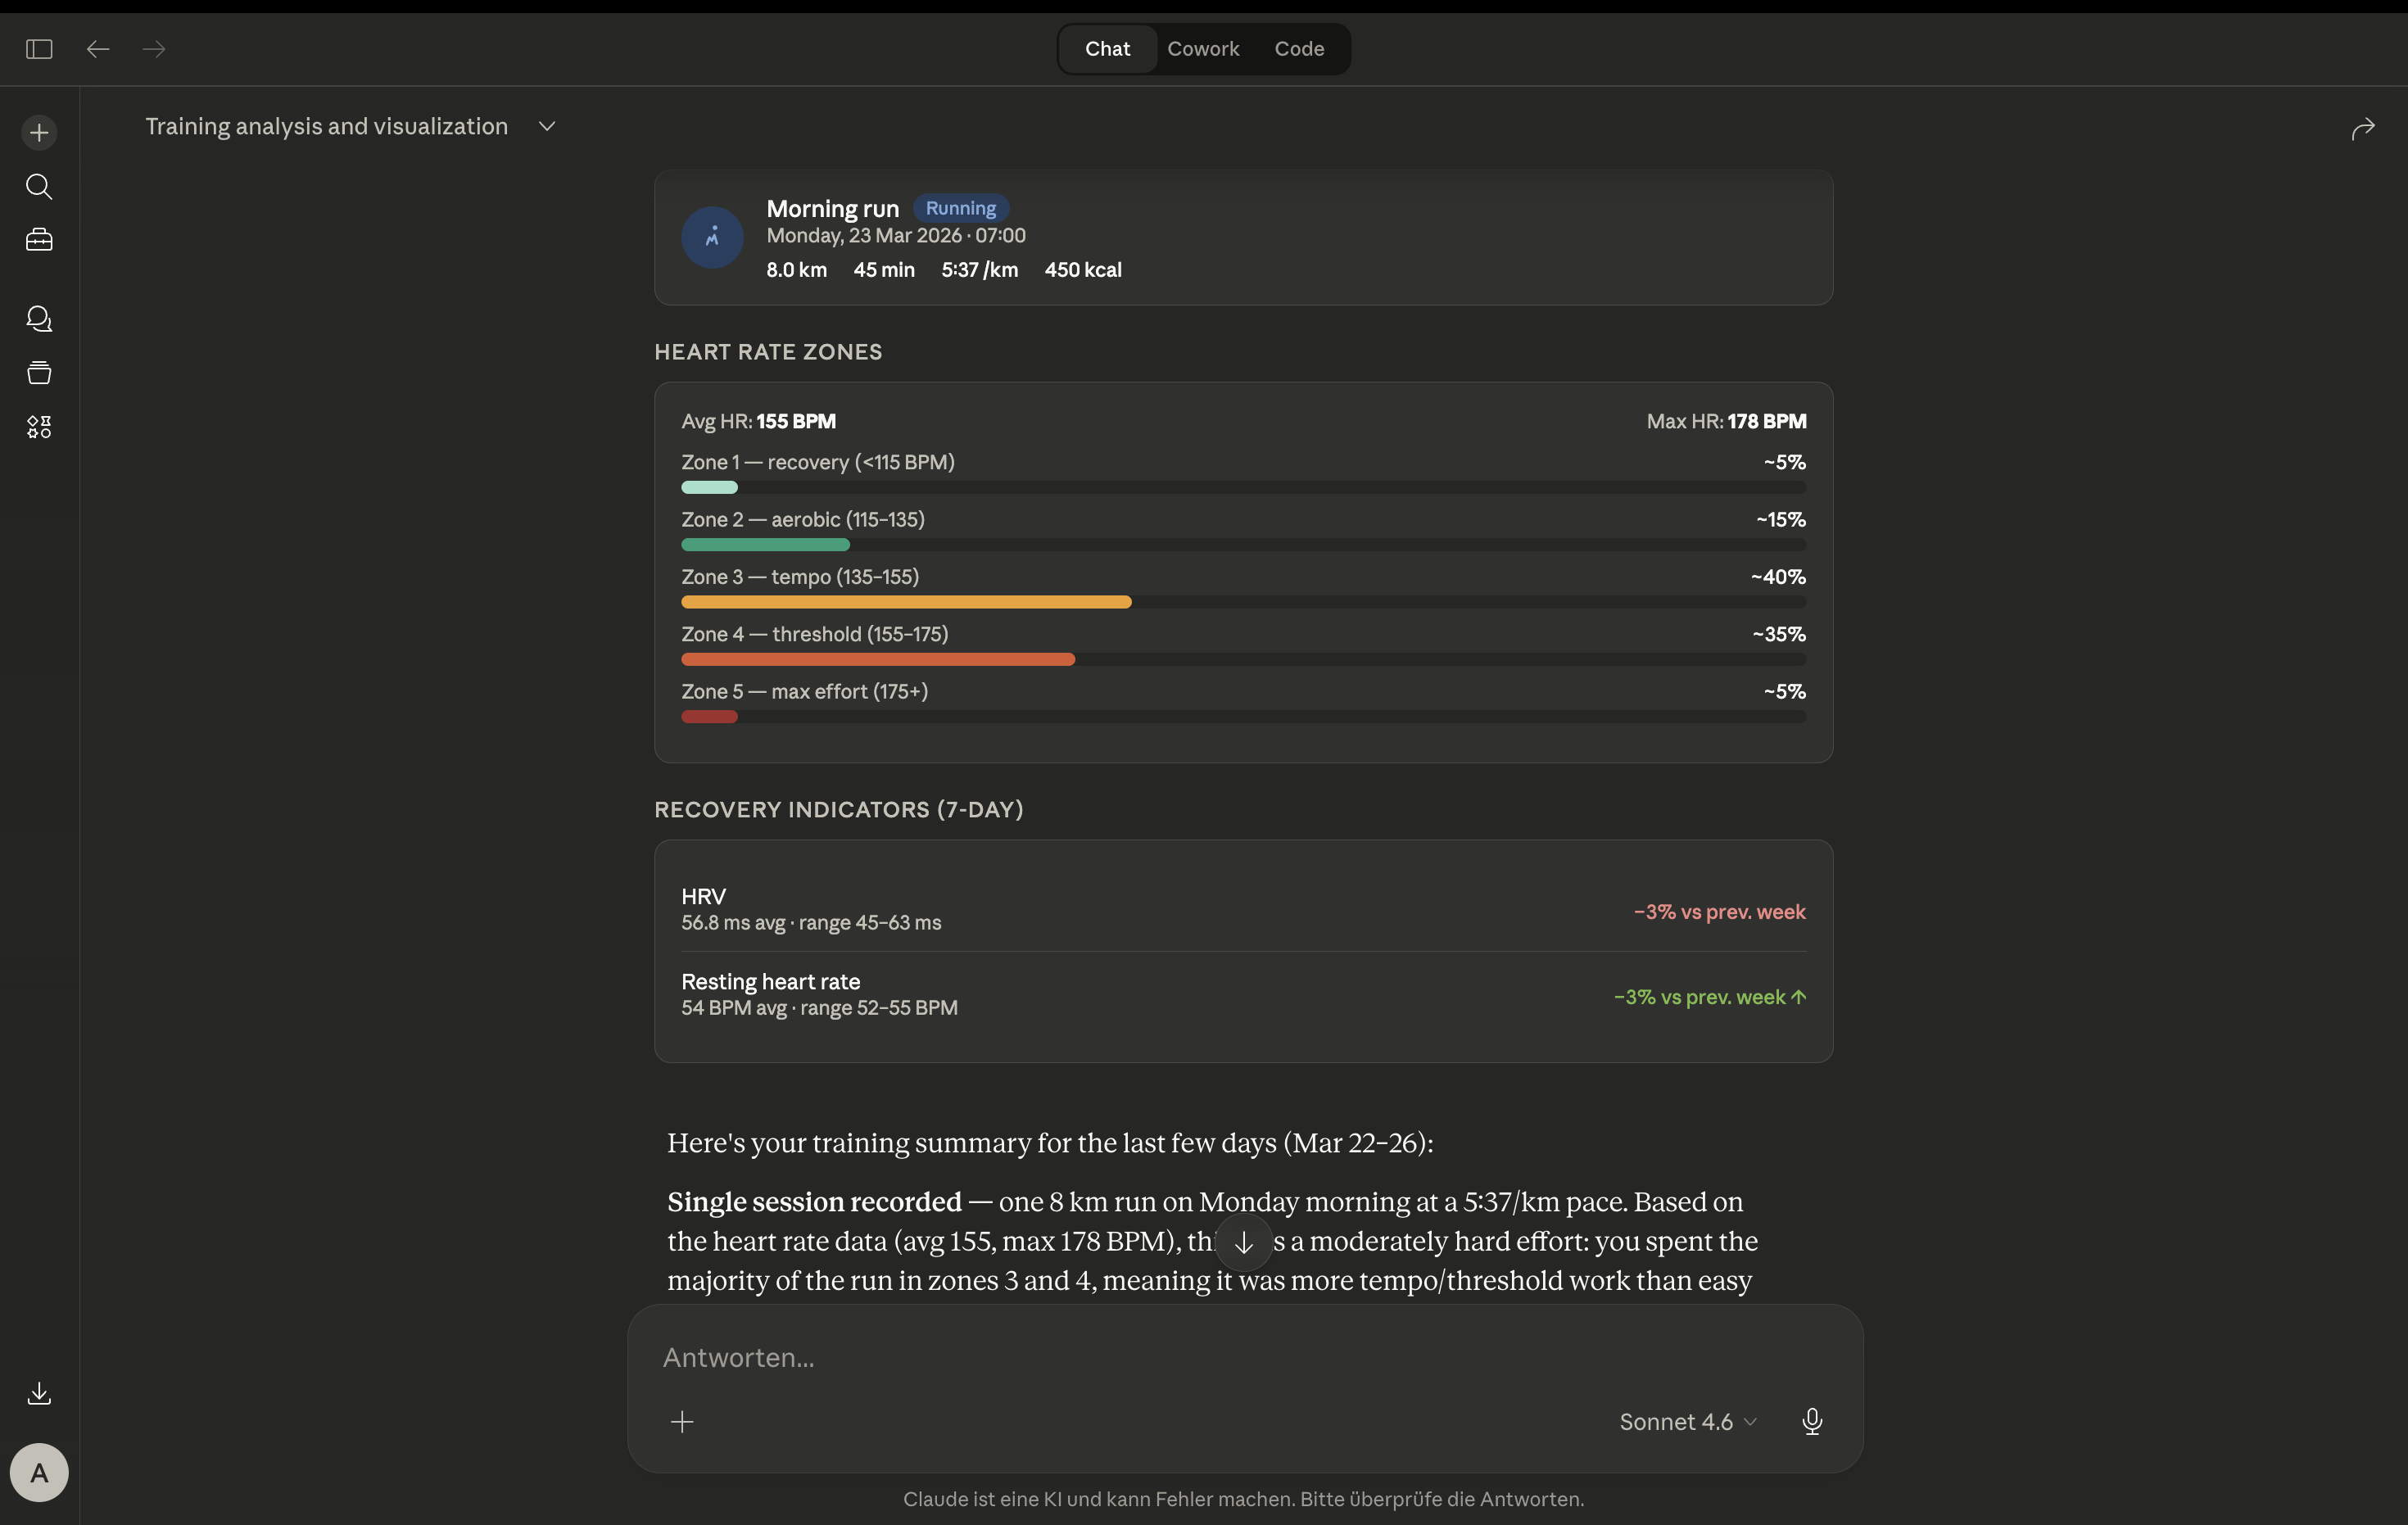Switch to the Code tab
2408x1525 pixels.
pos(1298,49)
